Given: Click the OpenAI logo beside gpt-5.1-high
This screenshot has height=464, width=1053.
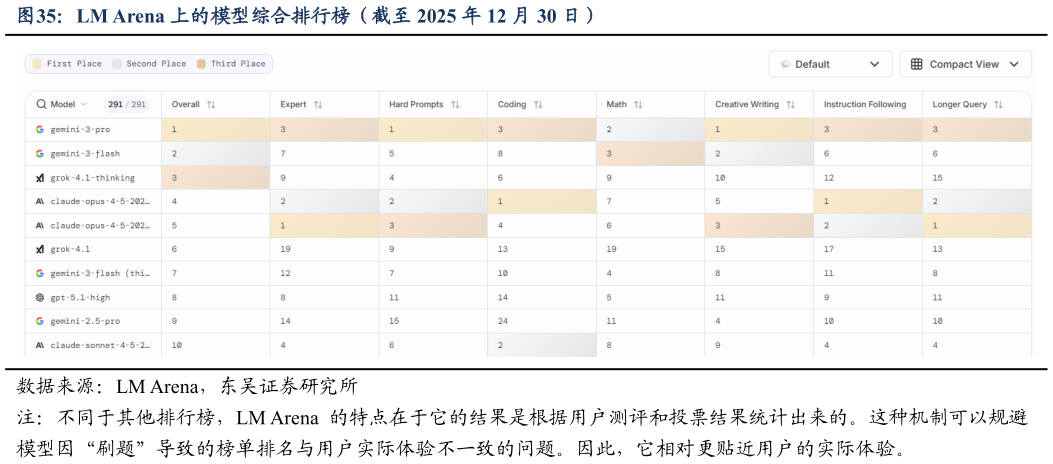Looking at the screenshot, I should point(40,297).
